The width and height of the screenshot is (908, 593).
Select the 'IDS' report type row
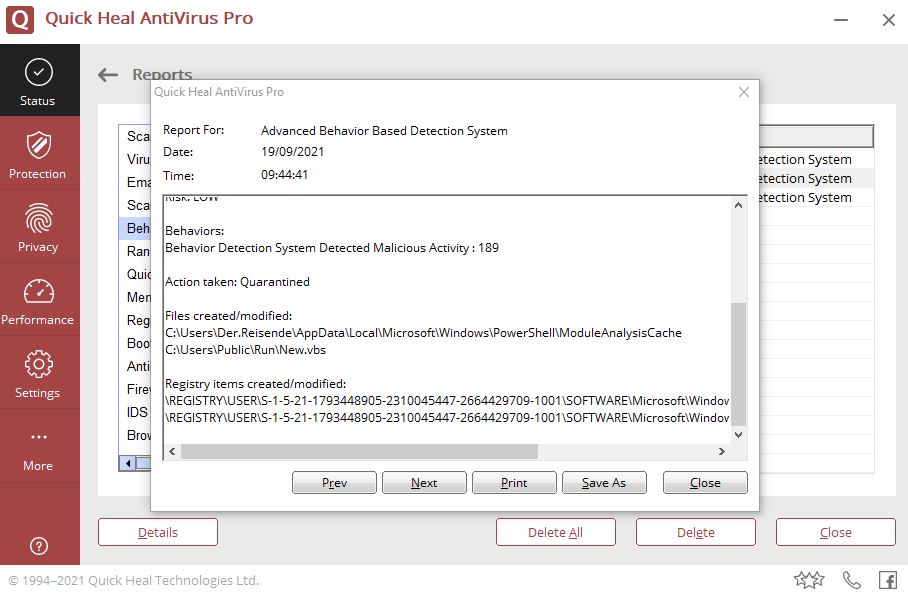point(136,412)
